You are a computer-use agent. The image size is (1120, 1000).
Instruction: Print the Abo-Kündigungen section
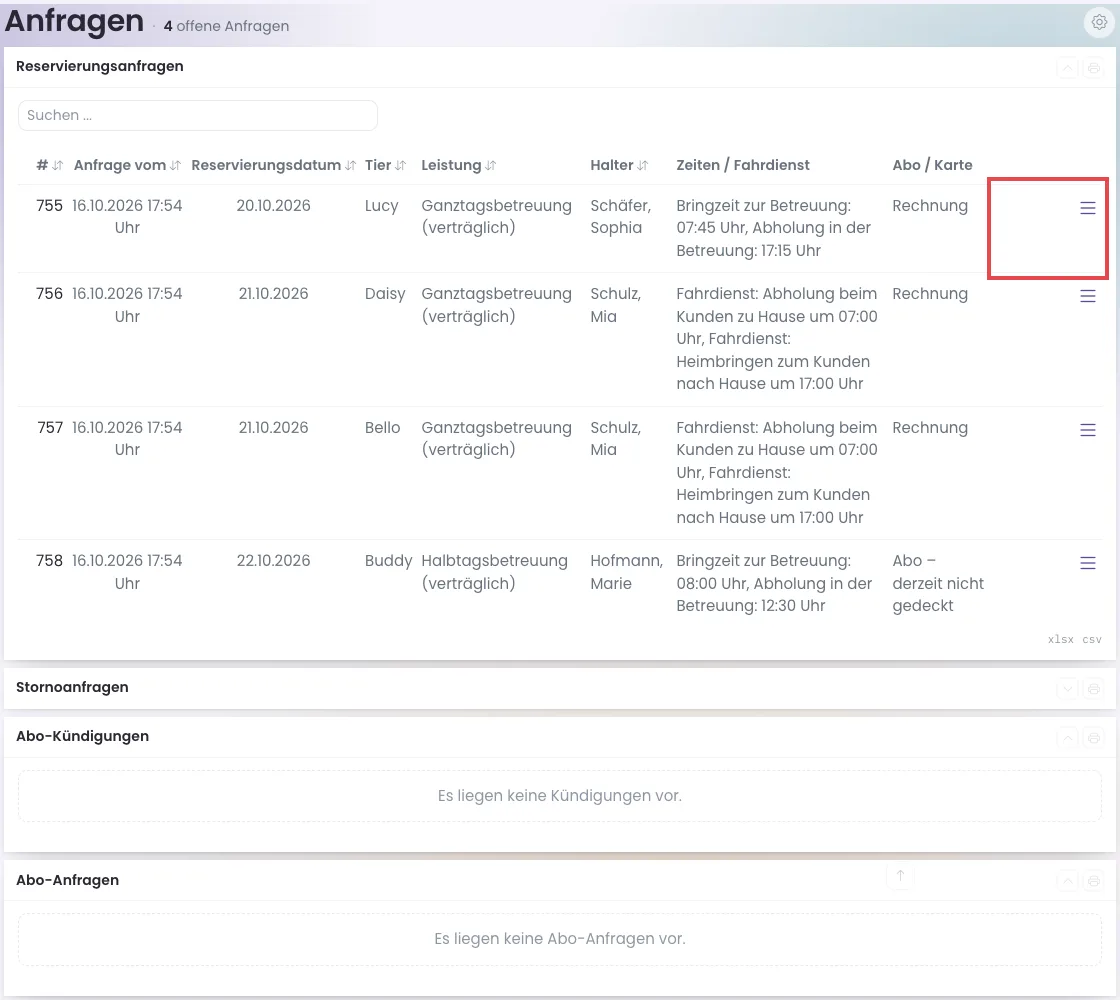[1094, 738]
